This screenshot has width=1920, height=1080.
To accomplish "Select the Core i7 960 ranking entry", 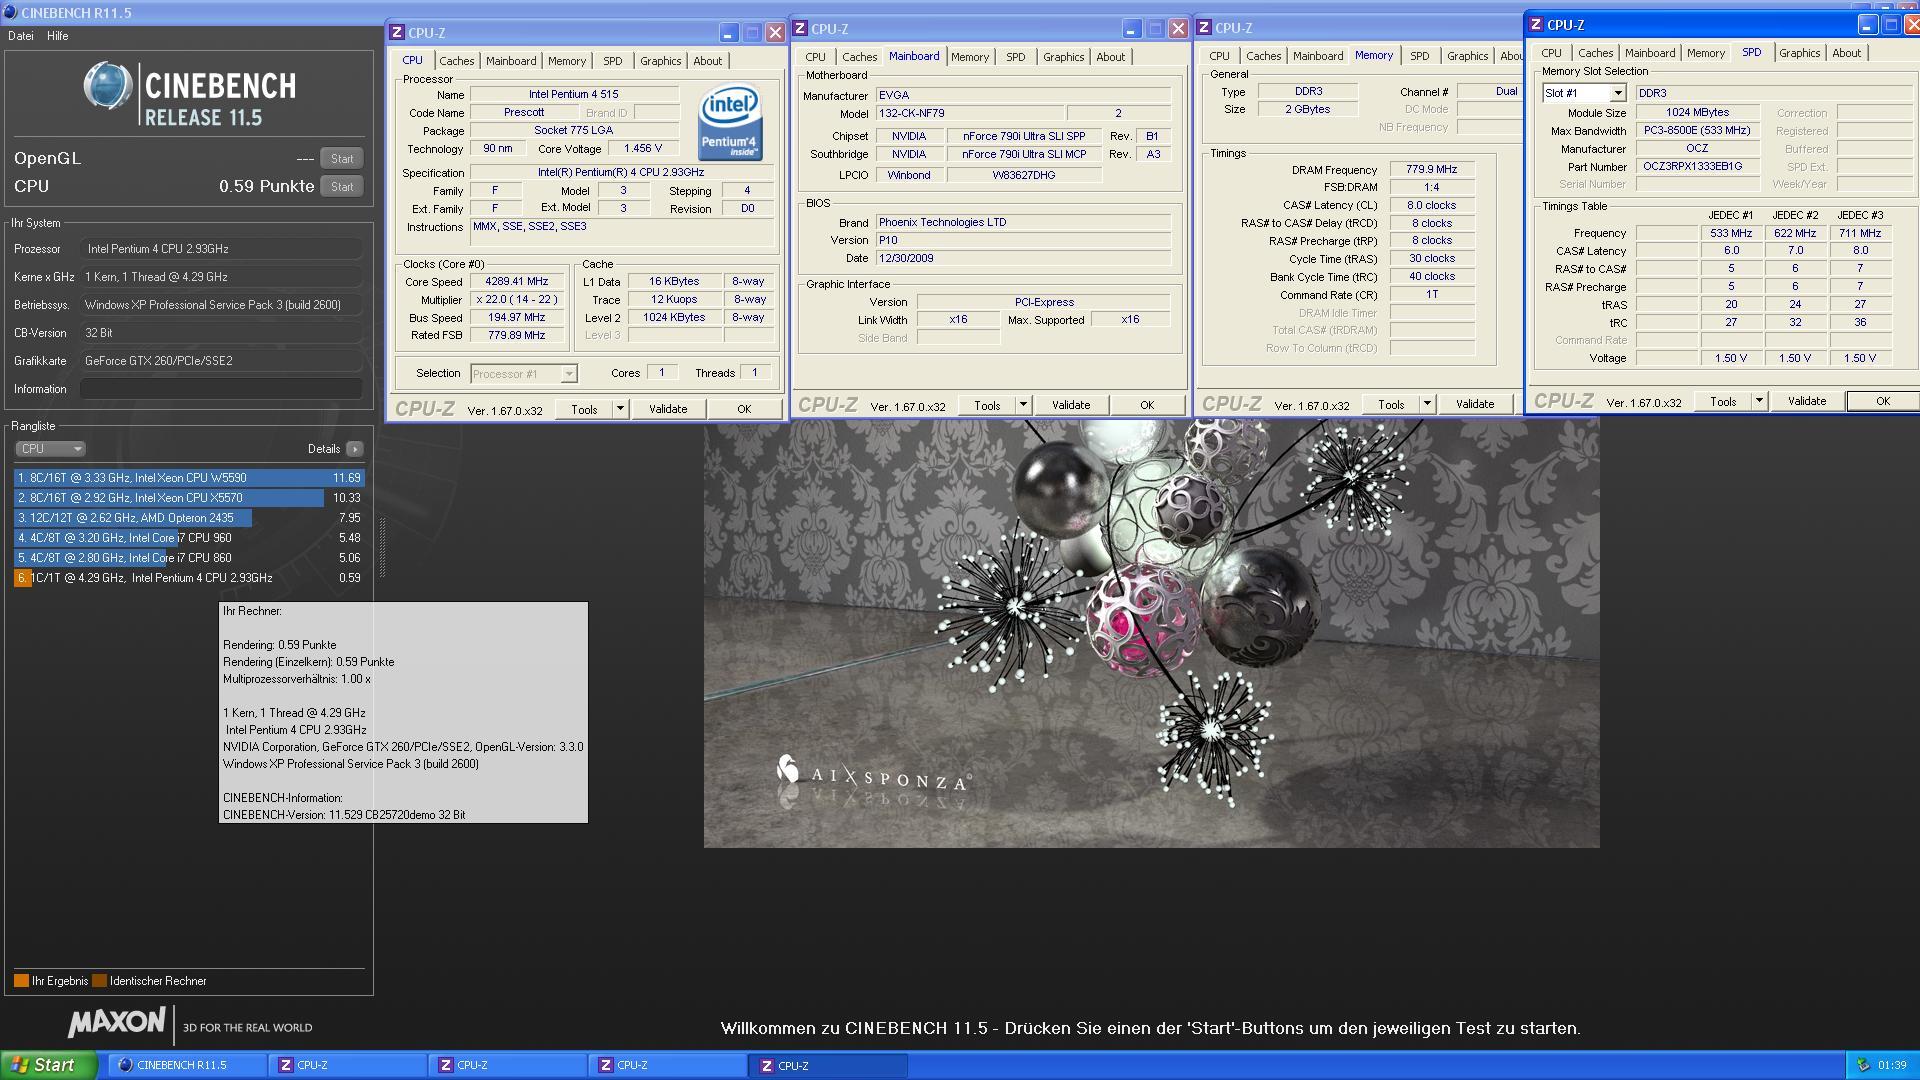I will click(188, 538).
